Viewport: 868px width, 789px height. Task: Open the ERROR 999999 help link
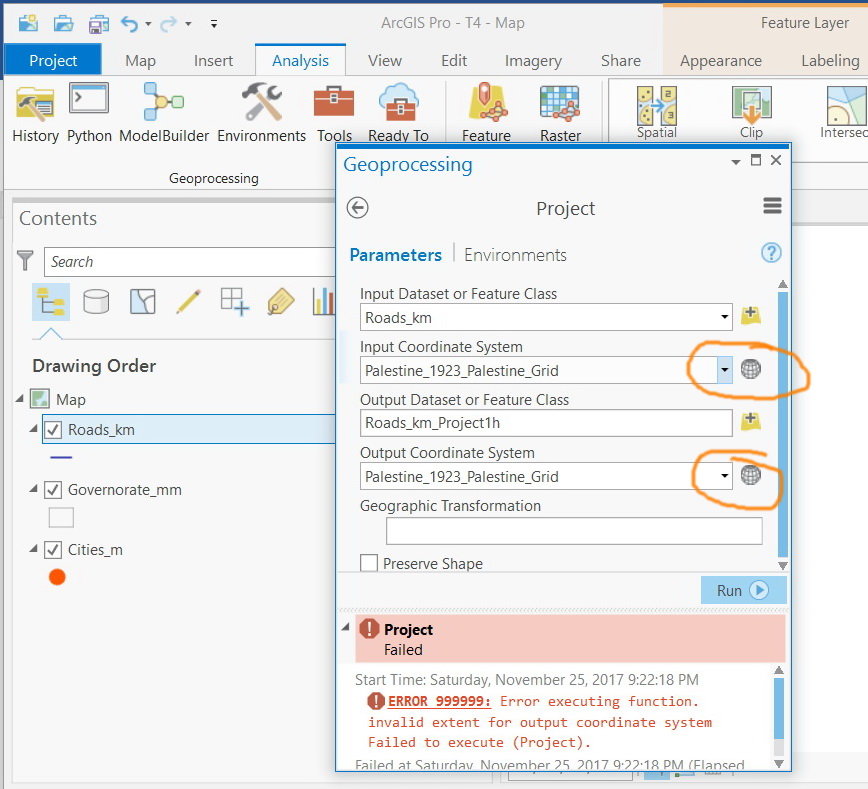[x=440, y=701]
